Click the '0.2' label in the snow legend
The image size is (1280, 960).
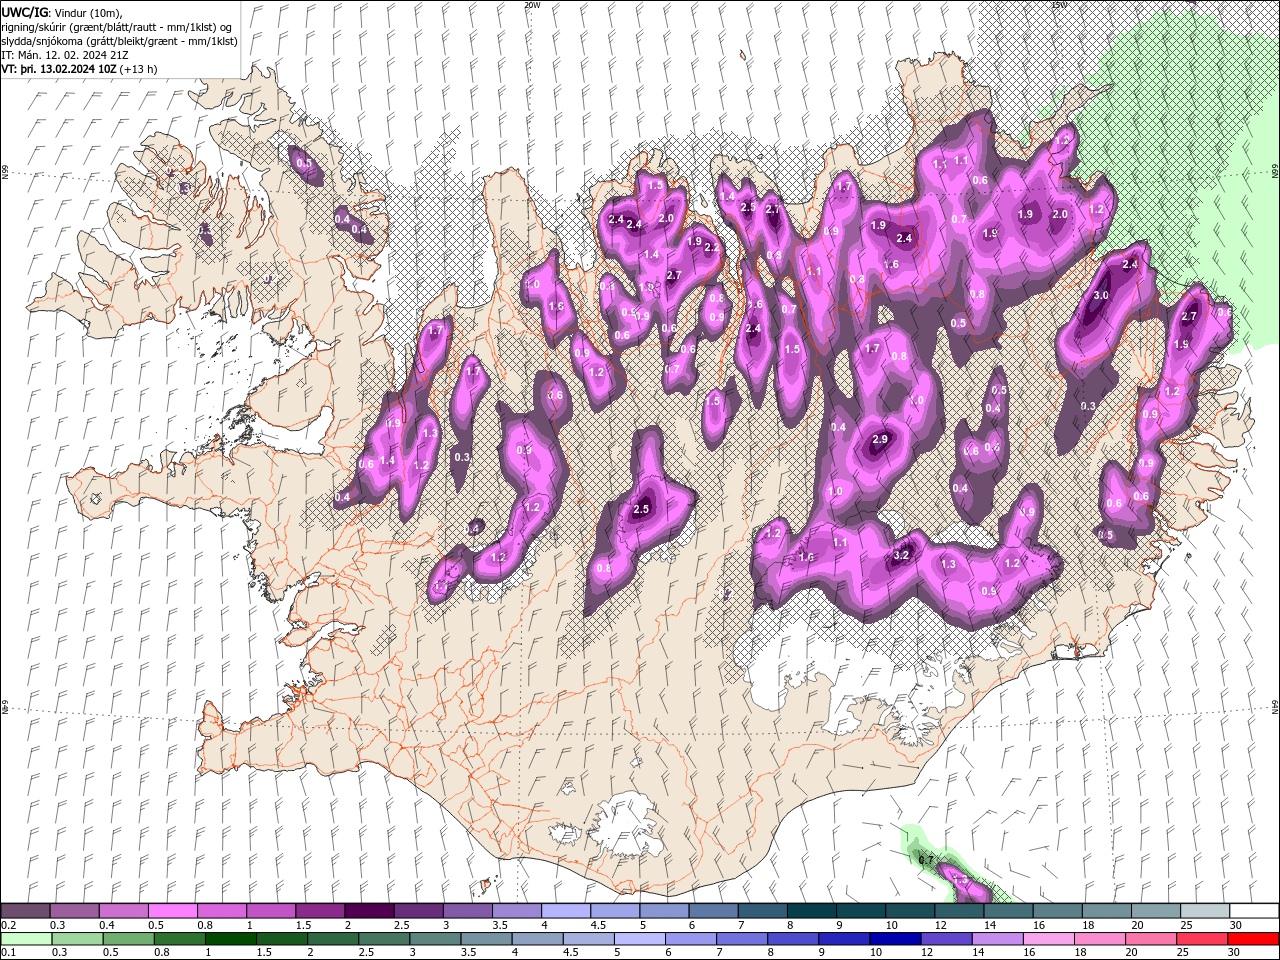tap(8, 925)
